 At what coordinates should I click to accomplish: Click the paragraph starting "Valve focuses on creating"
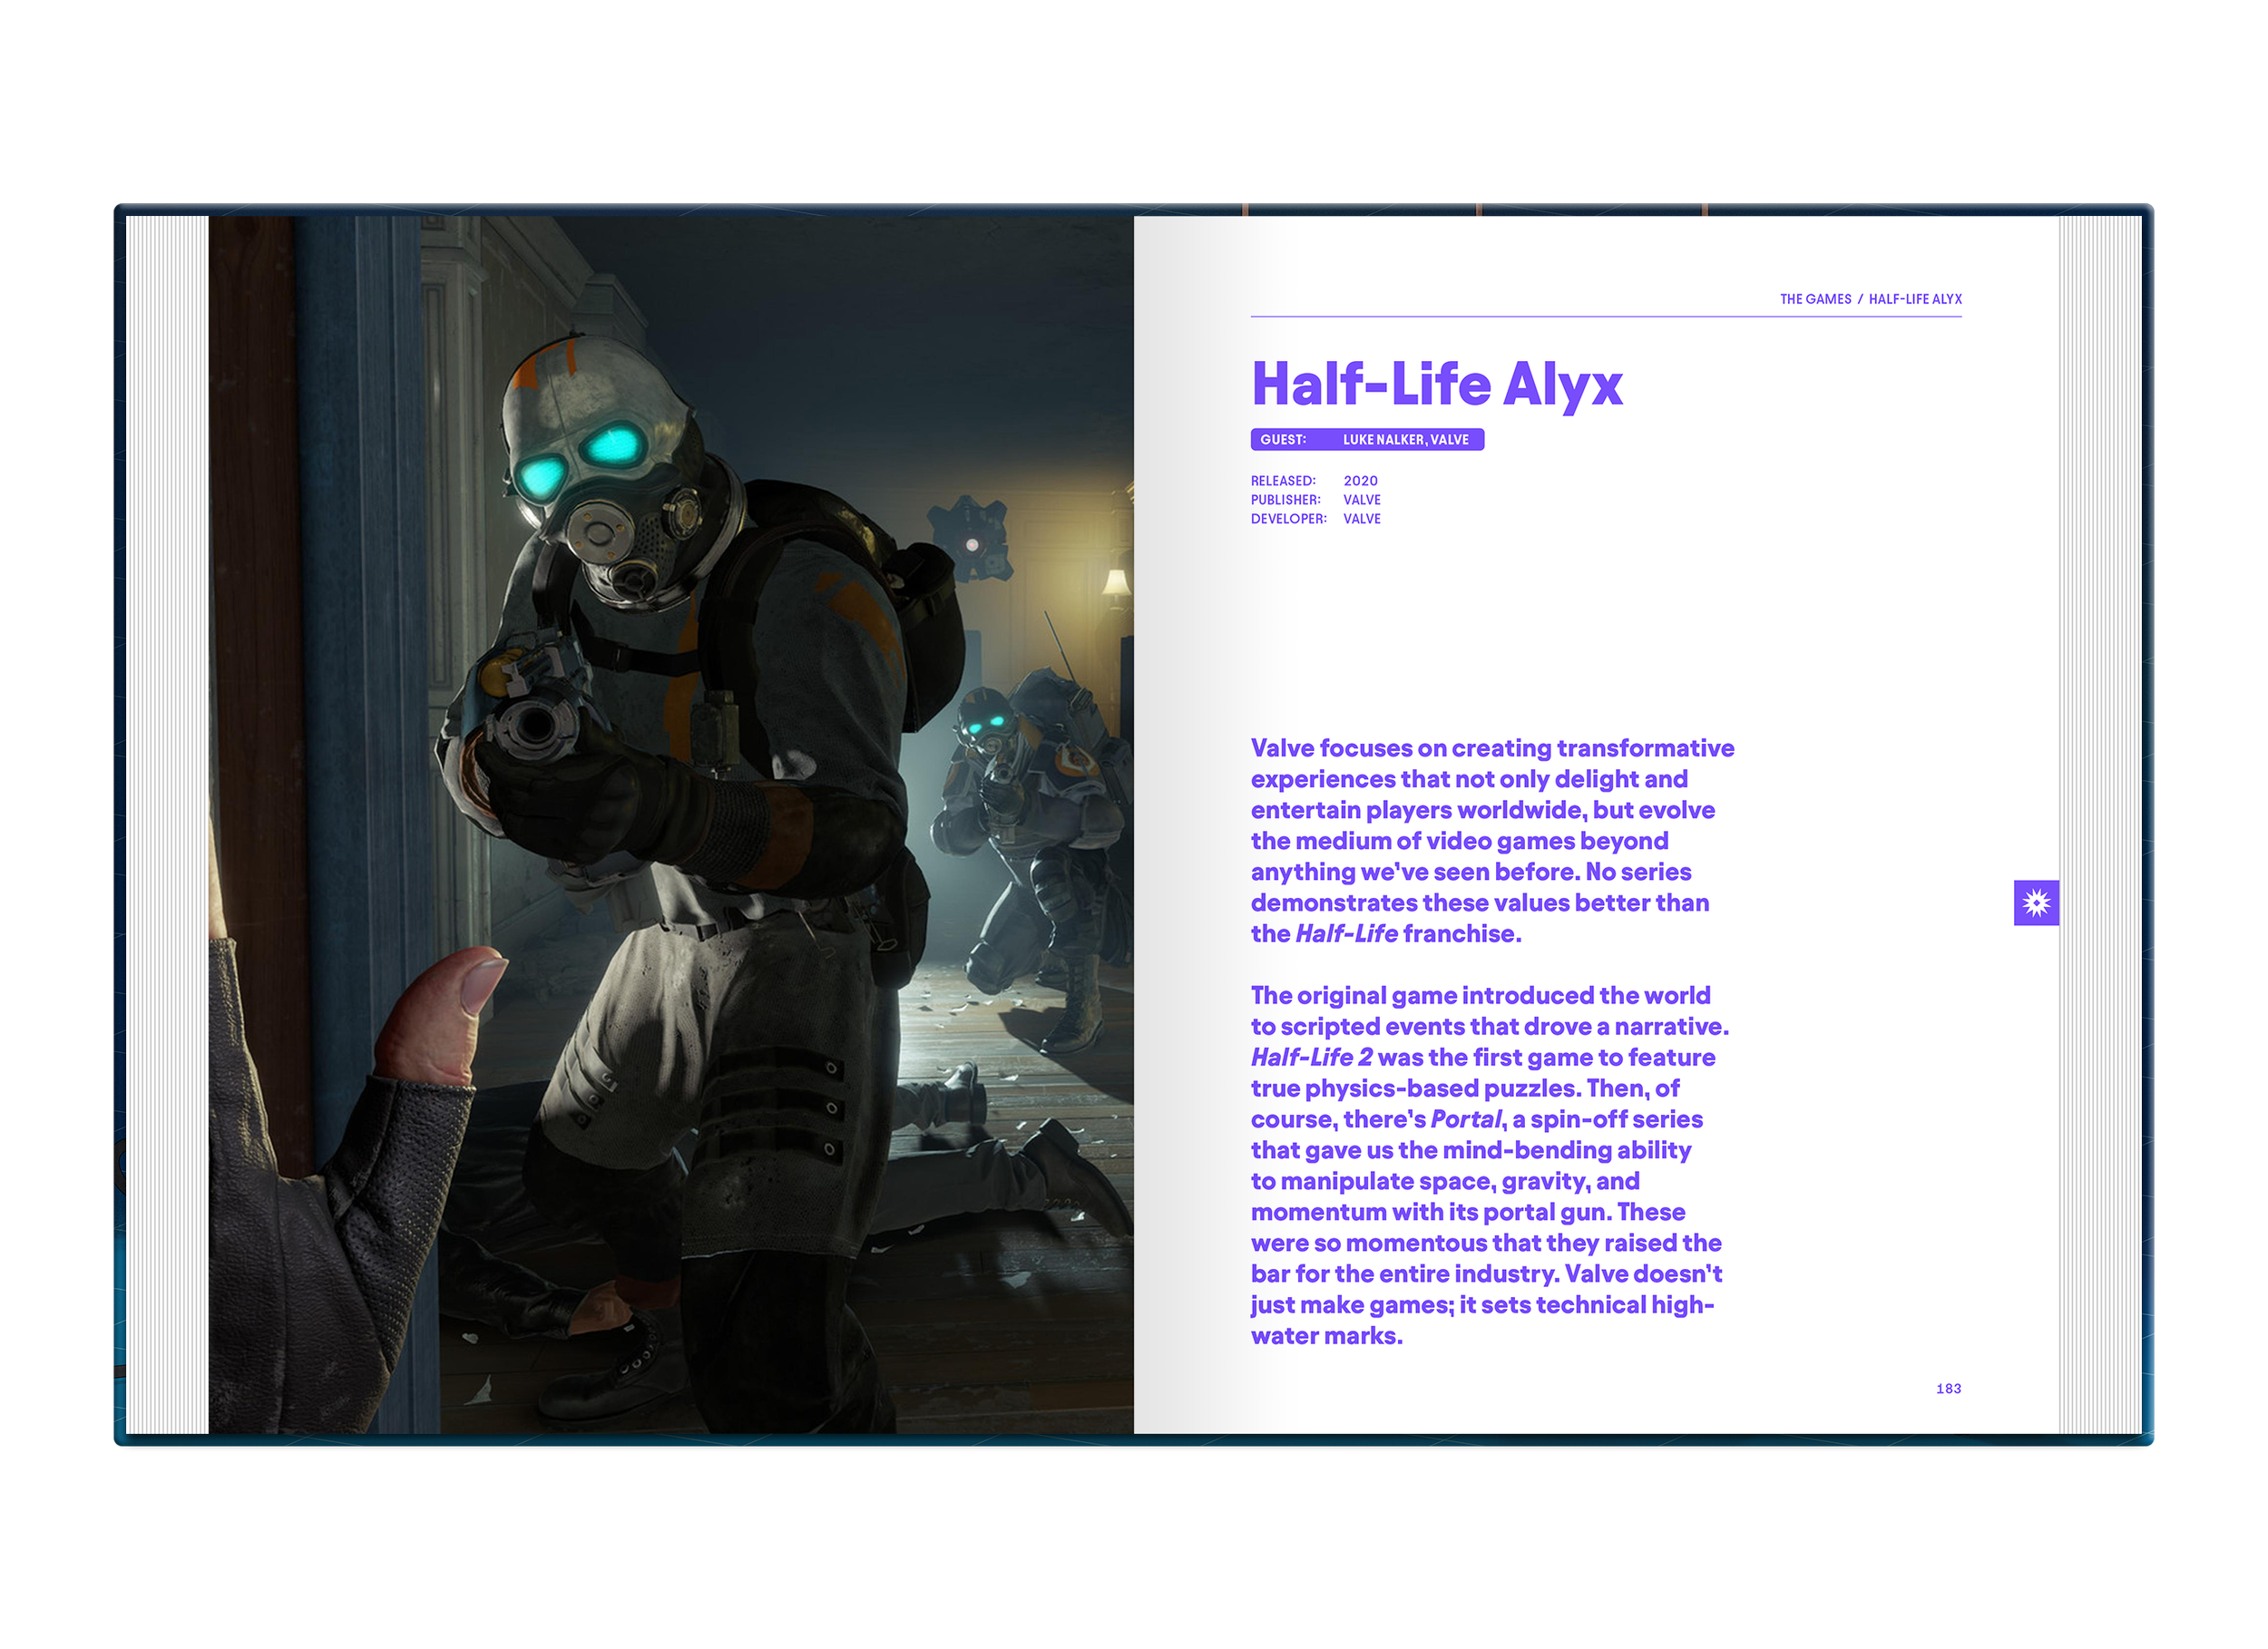[x=1492, y=840]
